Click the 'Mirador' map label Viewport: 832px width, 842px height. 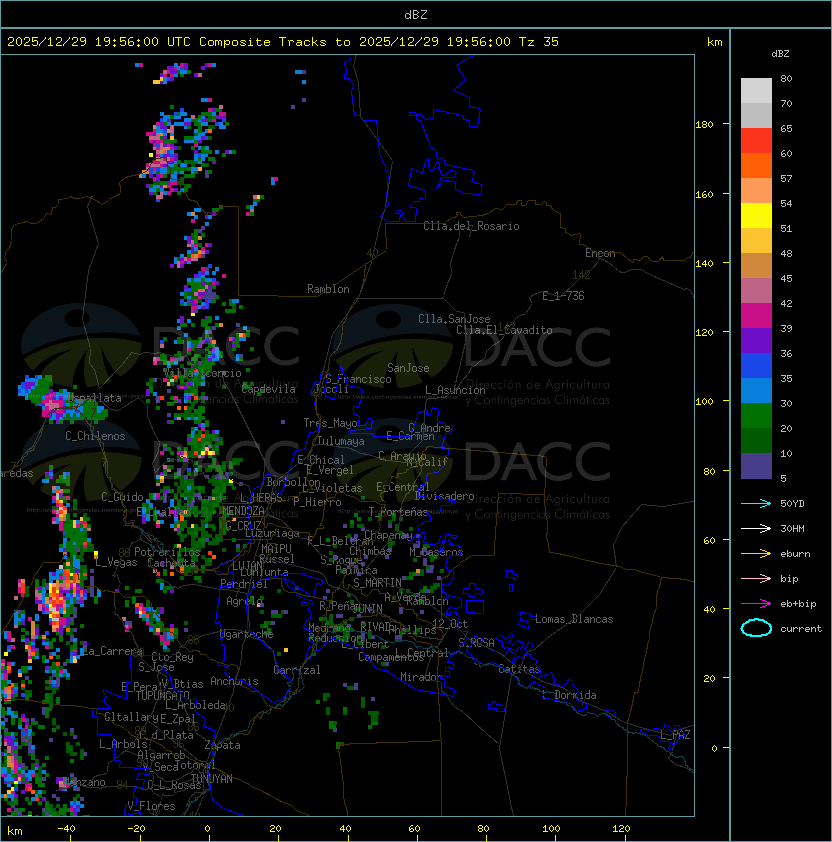coord(422,677)
